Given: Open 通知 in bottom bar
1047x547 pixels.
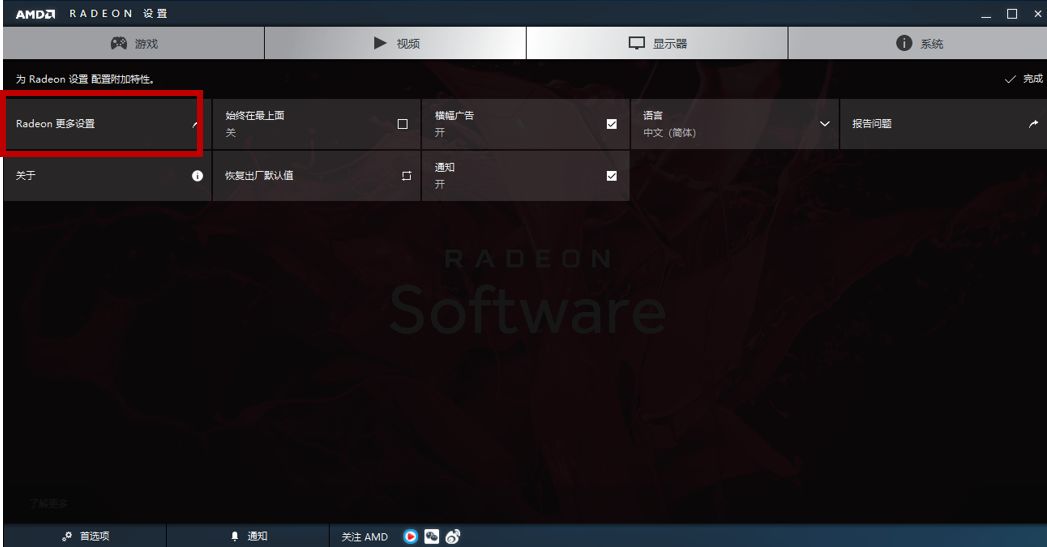Looking at the screenshot, I should [248, 536].
